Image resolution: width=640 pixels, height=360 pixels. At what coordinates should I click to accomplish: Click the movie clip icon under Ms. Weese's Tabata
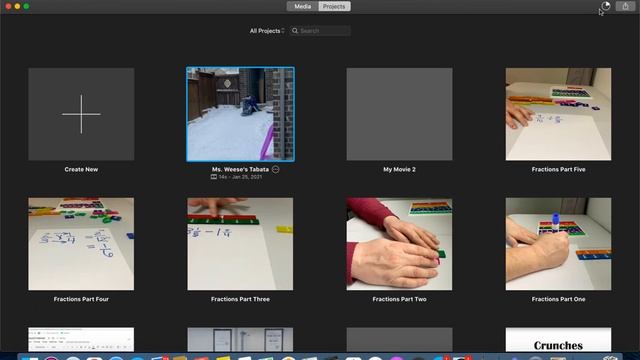pos(213,177)
